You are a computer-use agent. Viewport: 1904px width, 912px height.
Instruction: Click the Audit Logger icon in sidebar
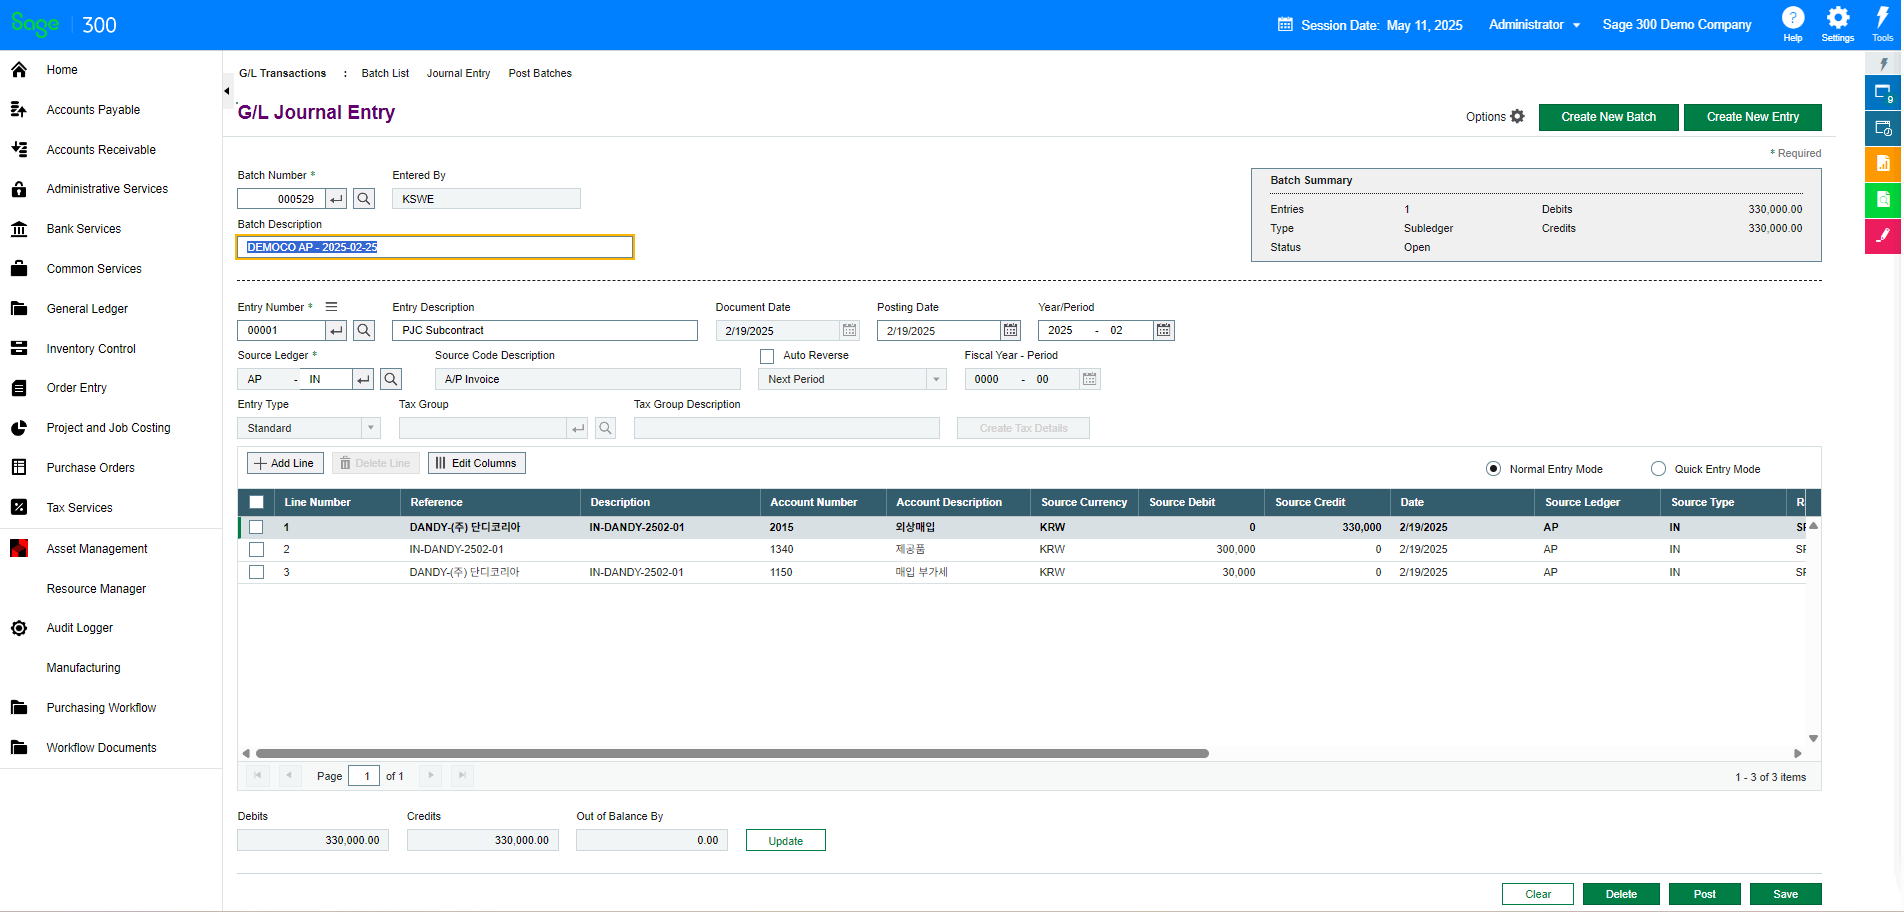[19, 628]
